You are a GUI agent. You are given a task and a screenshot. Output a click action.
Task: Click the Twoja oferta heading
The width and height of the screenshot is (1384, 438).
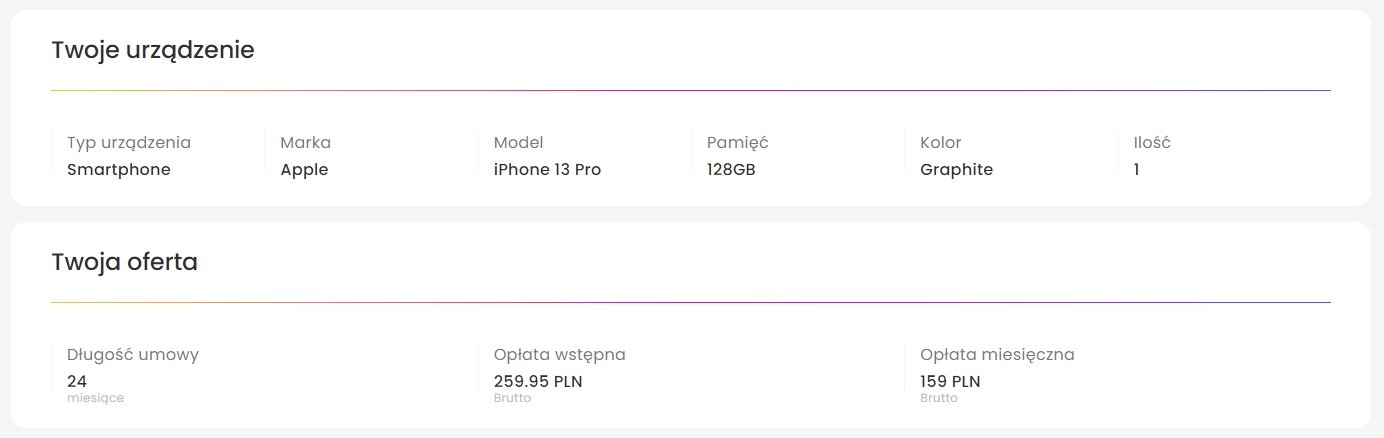click(124, 262)
